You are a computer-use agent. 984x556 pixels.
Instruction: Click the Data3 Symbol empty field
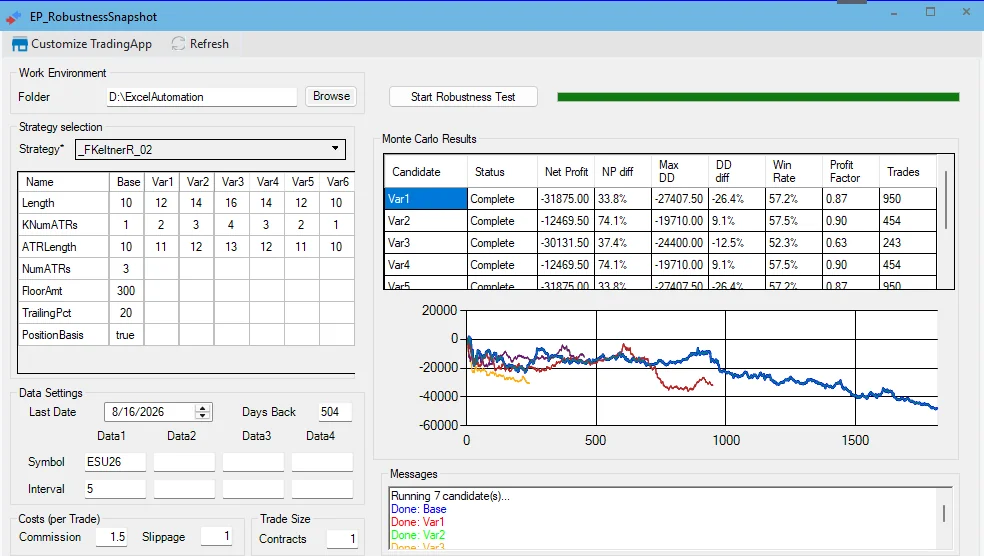[x=253, y=462]
